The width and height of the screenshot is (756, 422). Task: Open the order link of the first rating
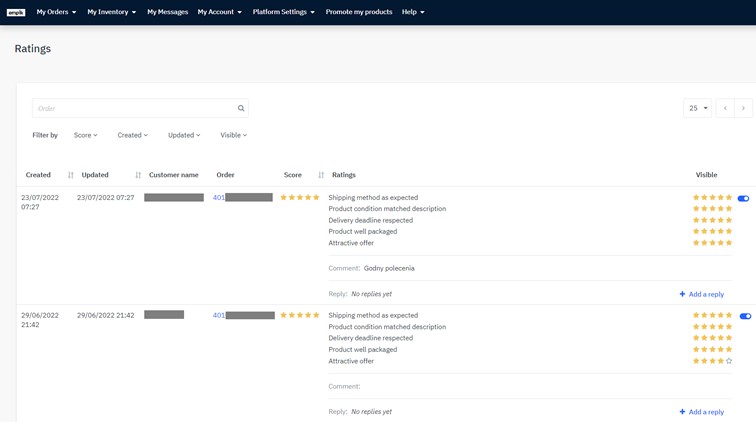point(219,198)
